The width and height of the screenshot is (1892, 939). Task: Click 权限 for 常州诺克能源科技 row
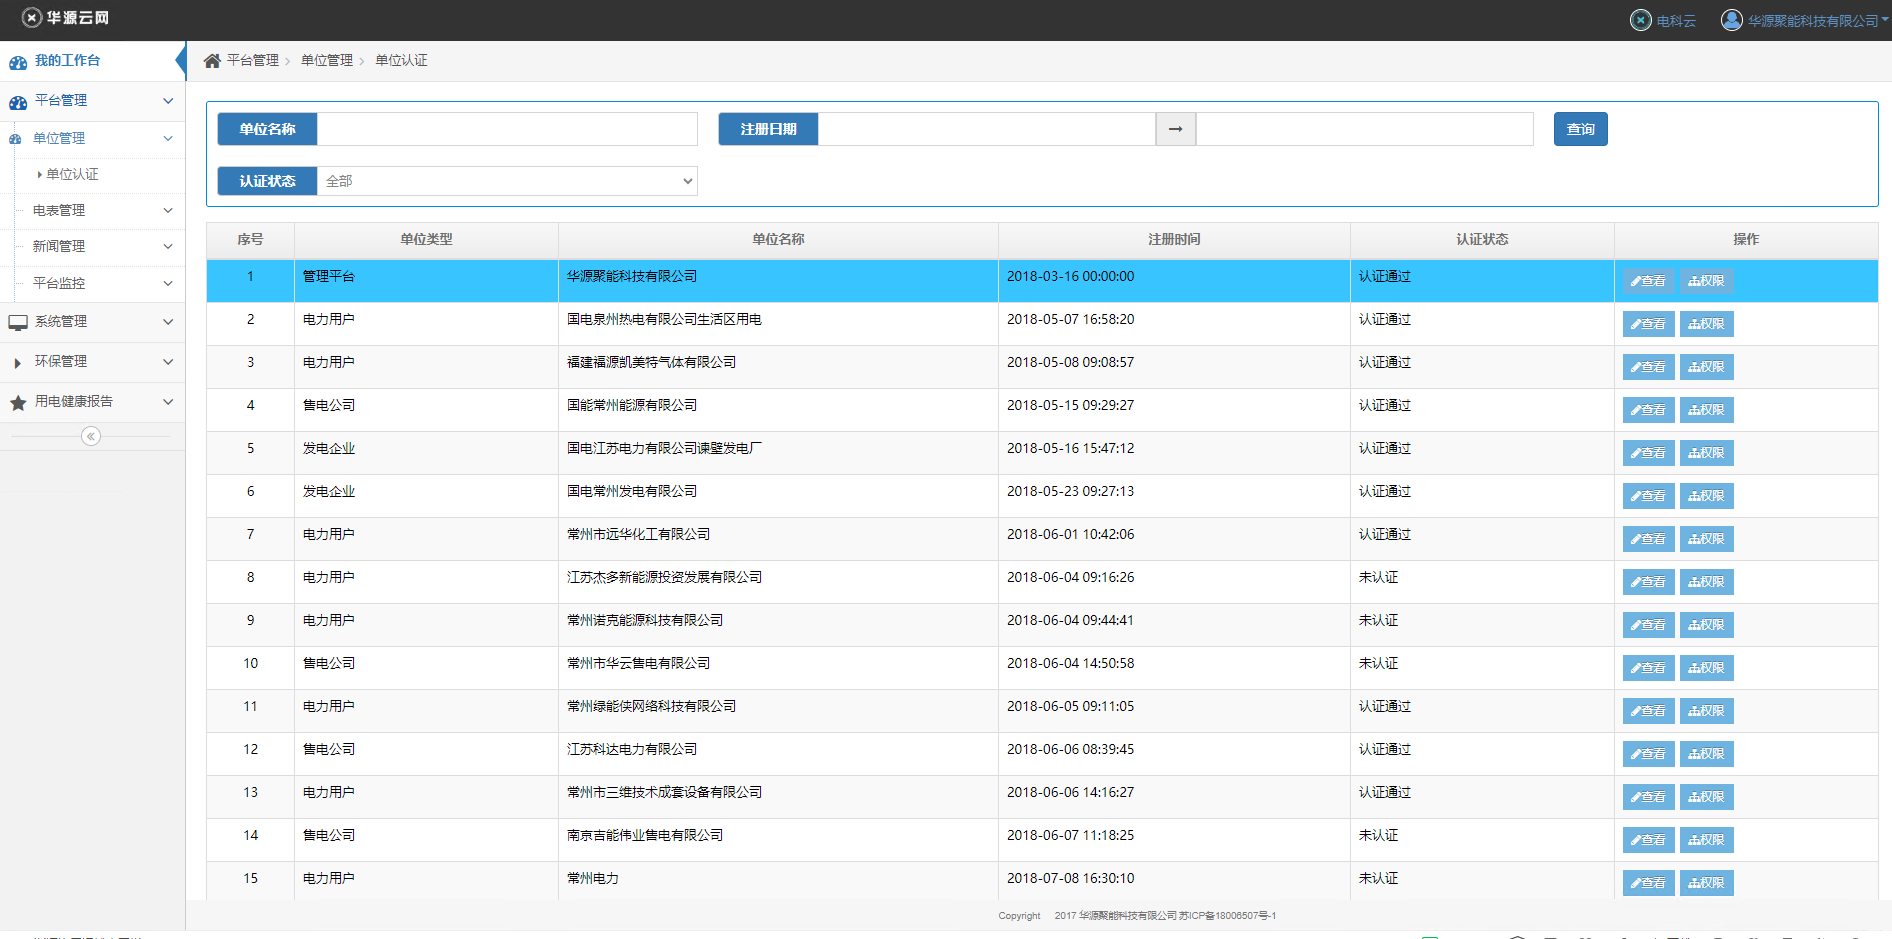point(1706,625)
